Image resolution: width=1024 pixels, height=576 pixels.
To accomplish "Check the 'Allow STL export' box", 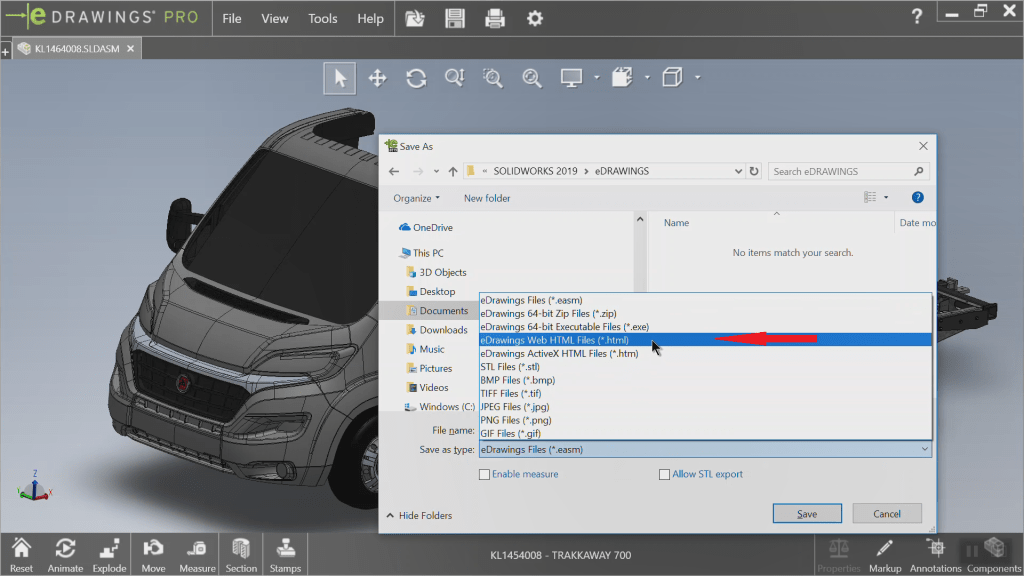I will (x=665, y=475).
